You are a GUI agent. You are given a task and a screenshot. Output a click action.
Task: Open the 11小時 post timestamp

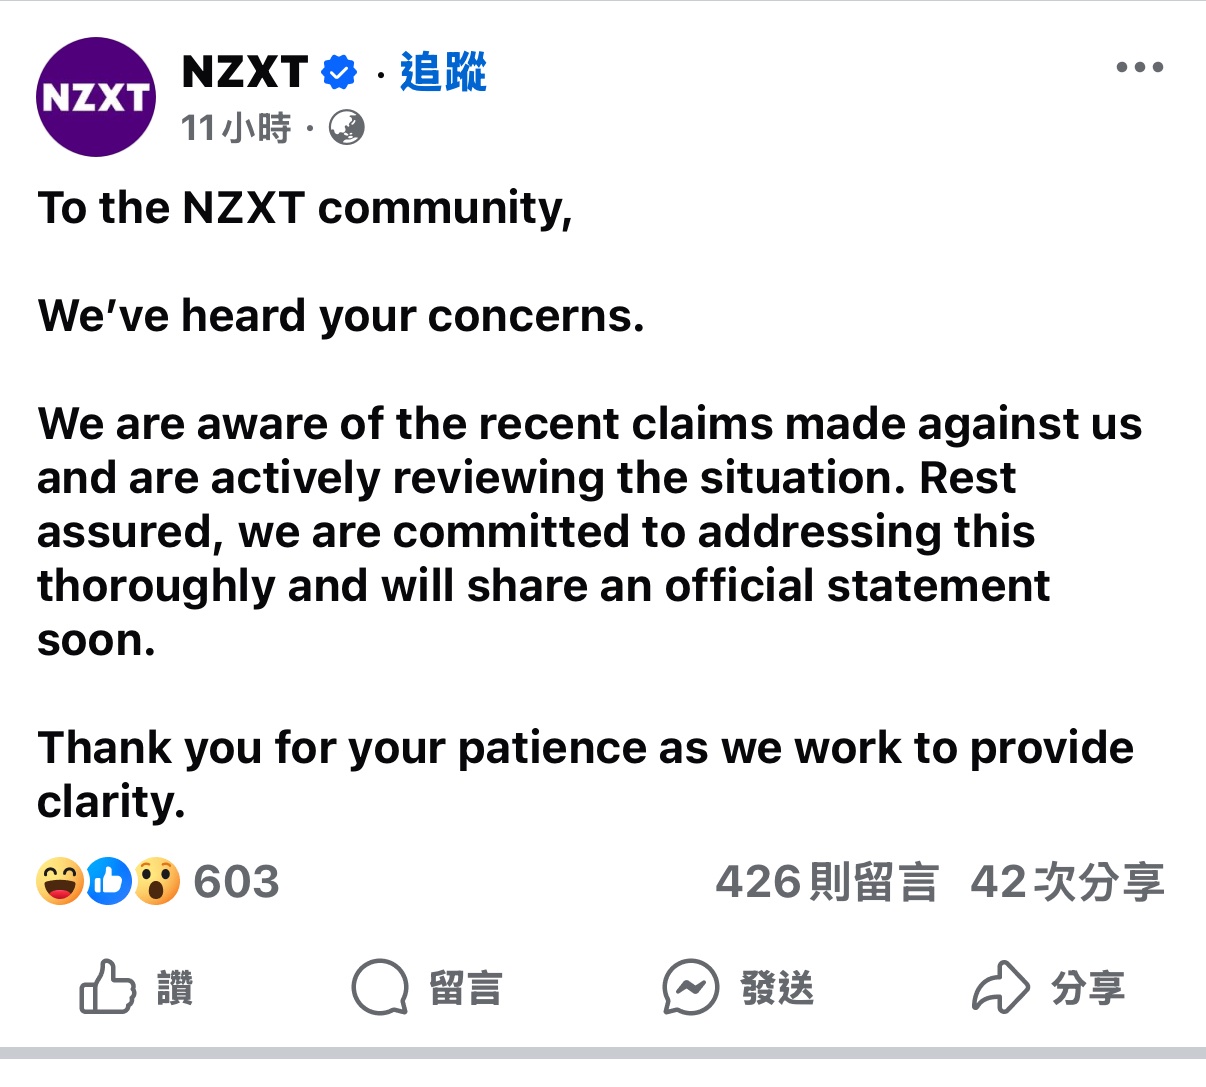[236, 128]
